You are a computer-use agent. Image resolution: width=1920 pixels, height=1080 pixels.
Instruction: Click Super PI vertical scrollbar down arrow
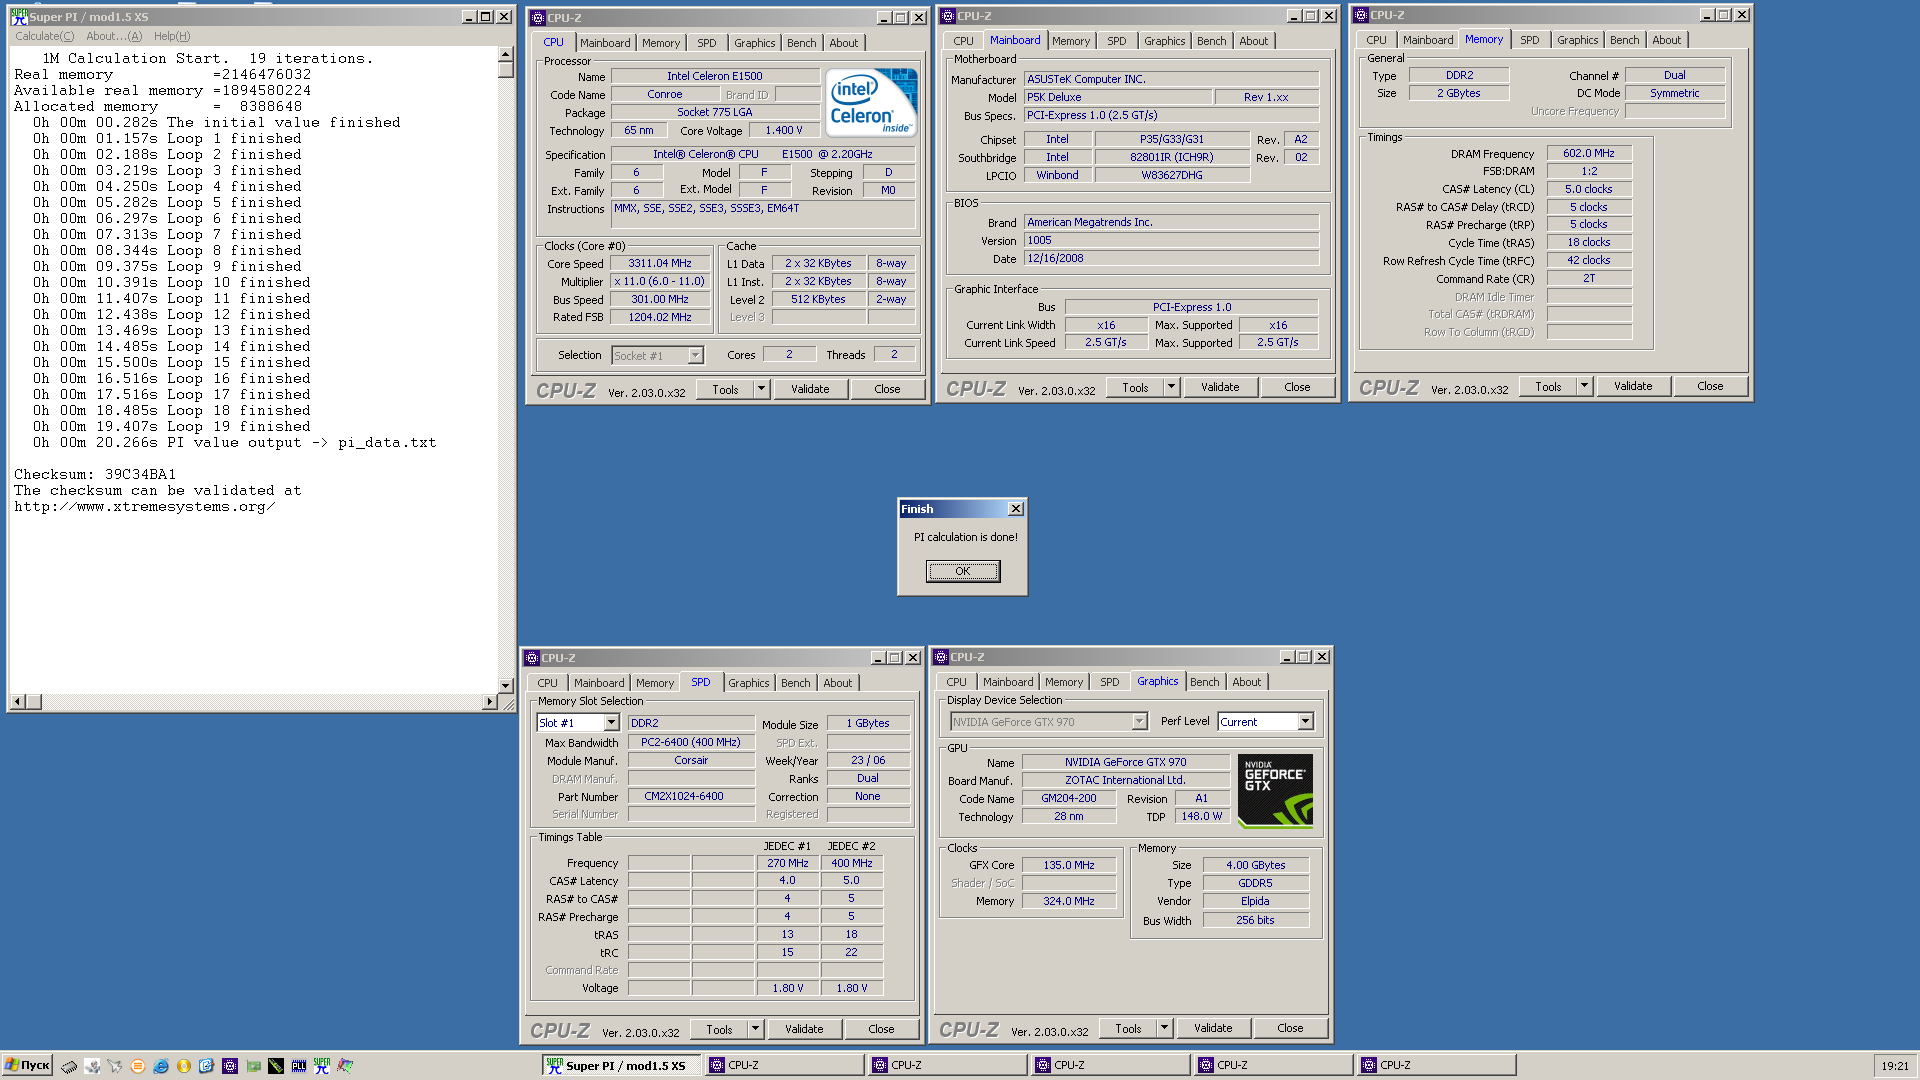(505, 686)
